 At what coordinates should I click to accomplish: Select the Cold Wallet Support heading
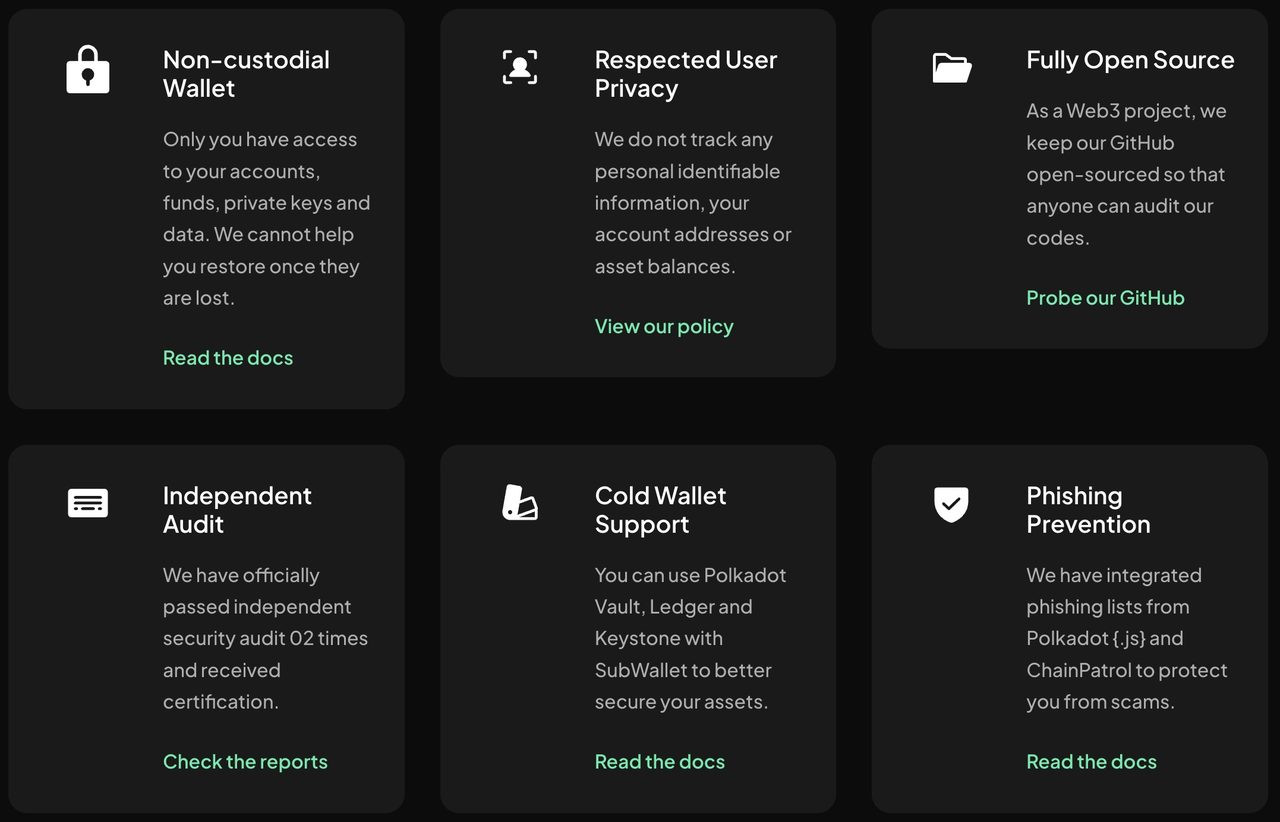coord(661,510)
